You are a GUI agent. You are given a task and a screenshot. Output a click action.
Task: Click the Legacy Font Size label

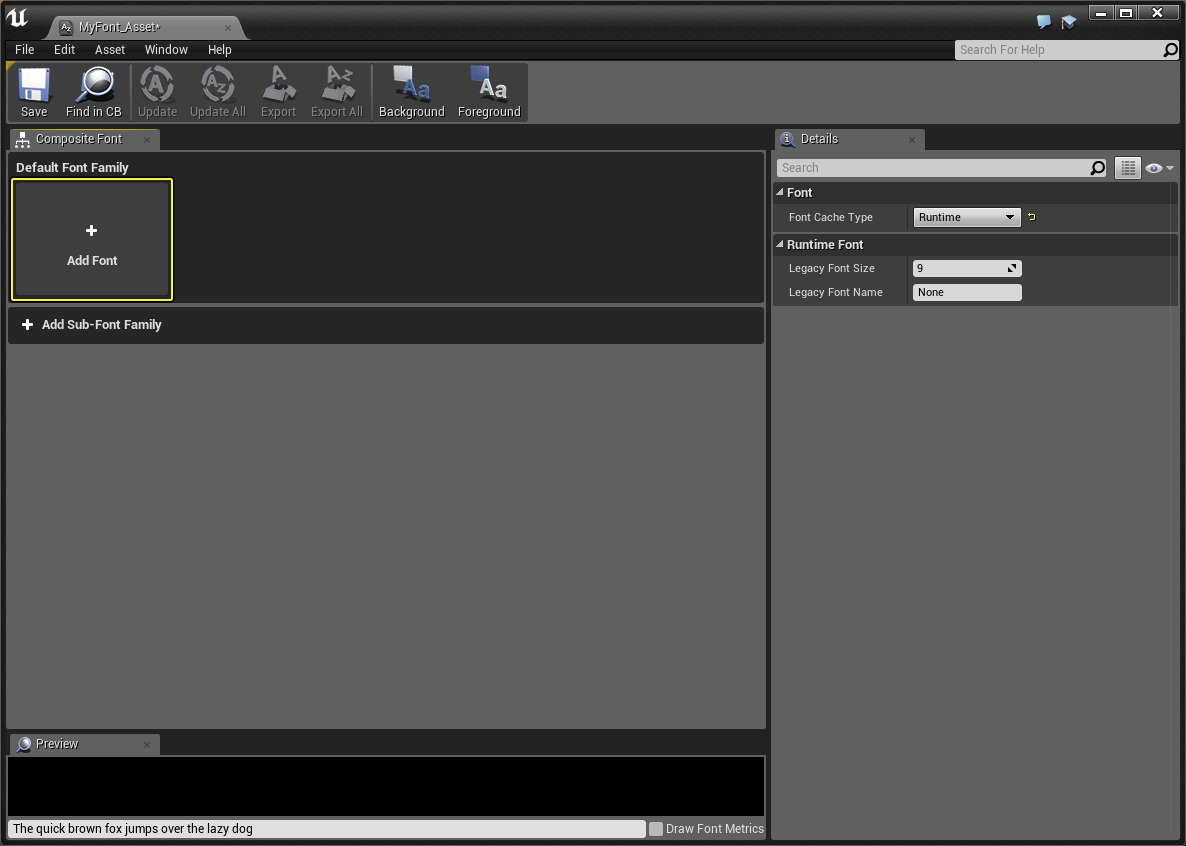832,269
